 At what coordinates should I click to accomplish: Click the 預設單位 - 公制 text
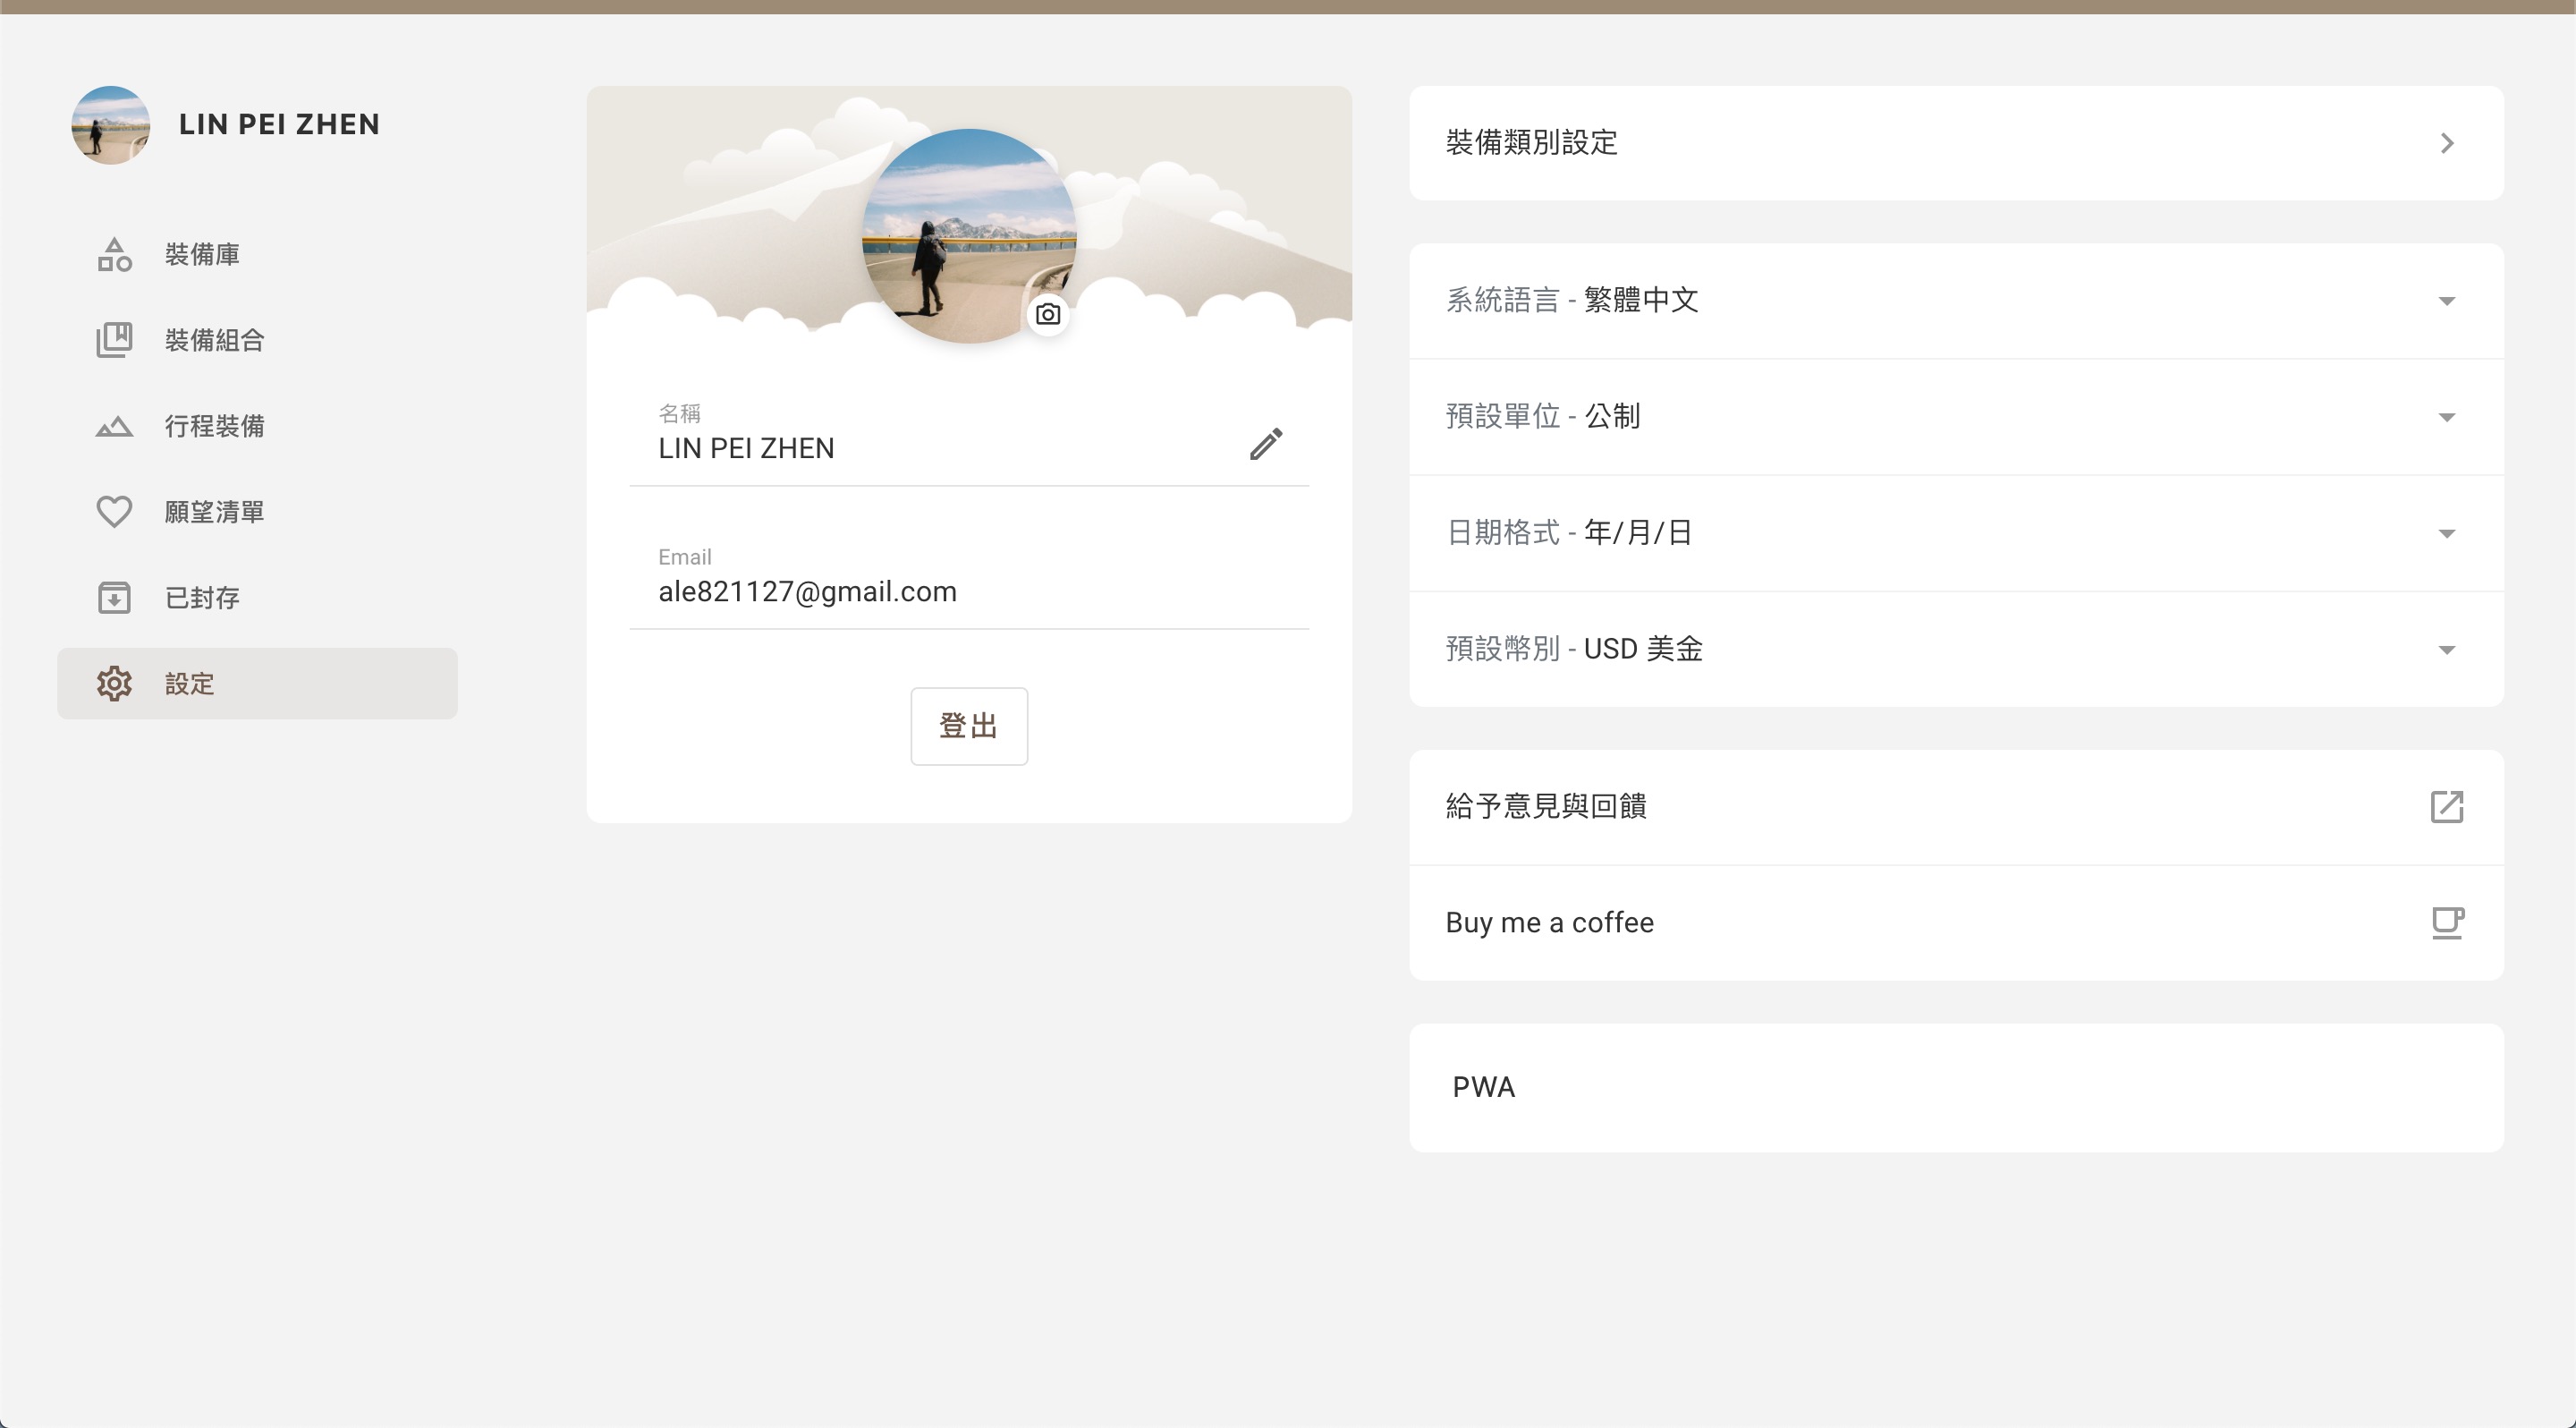(x=1543, y=416)
